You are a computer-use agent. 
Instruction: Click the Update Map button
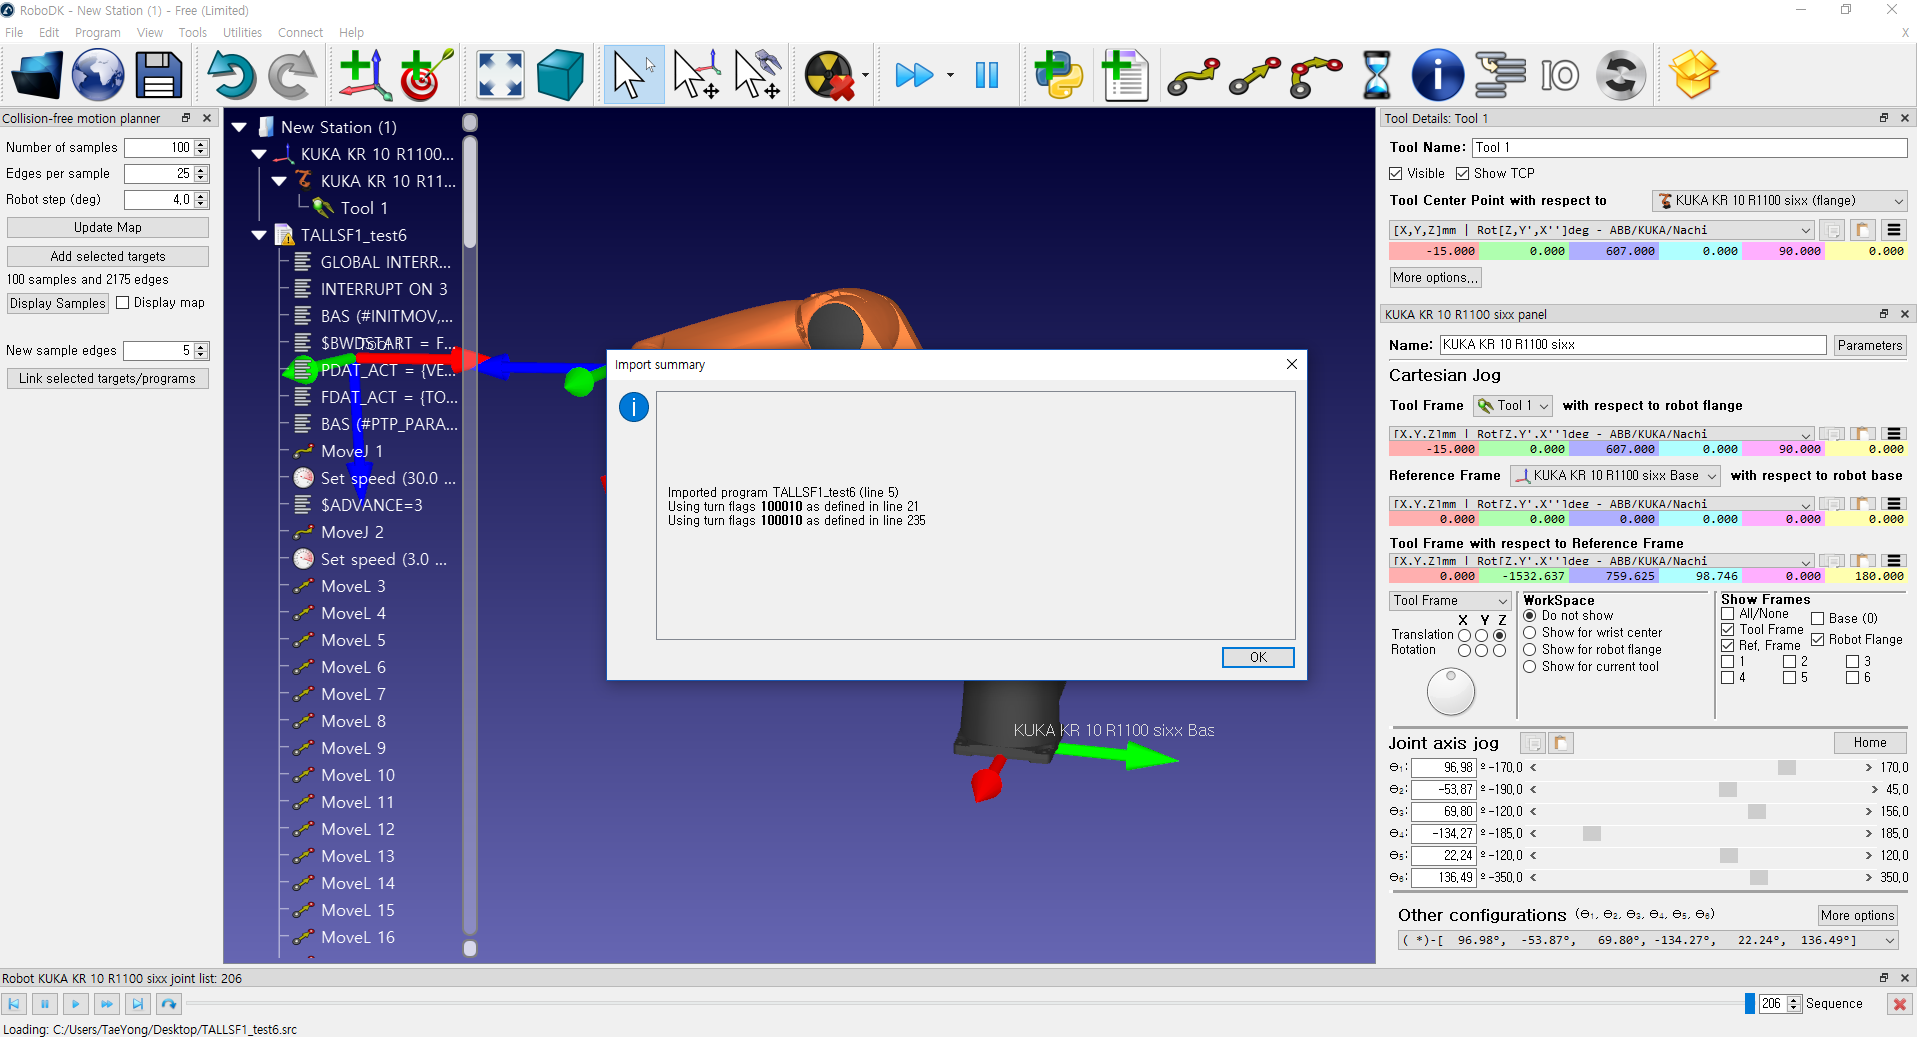tap(108, 228)
